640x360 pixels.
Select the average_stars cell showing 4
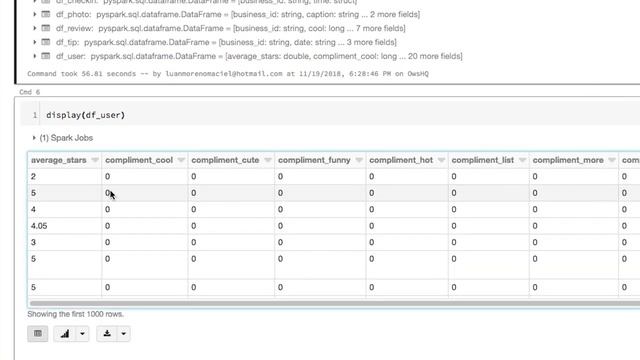pos(64,209)
